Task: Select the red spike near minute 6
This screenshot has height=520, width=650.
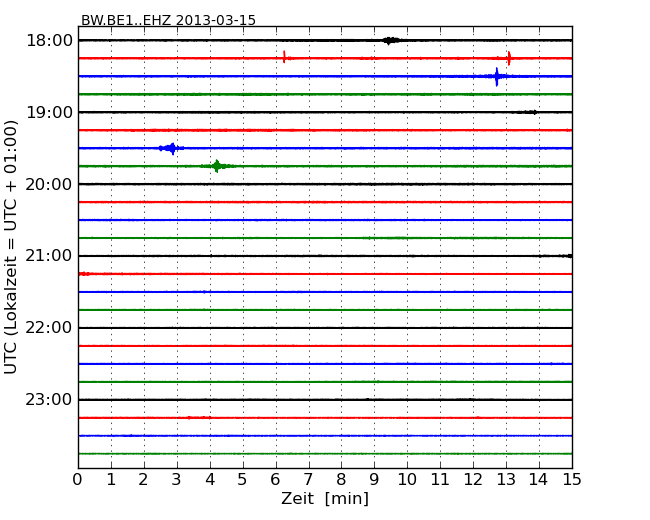Action: point(284,57)
